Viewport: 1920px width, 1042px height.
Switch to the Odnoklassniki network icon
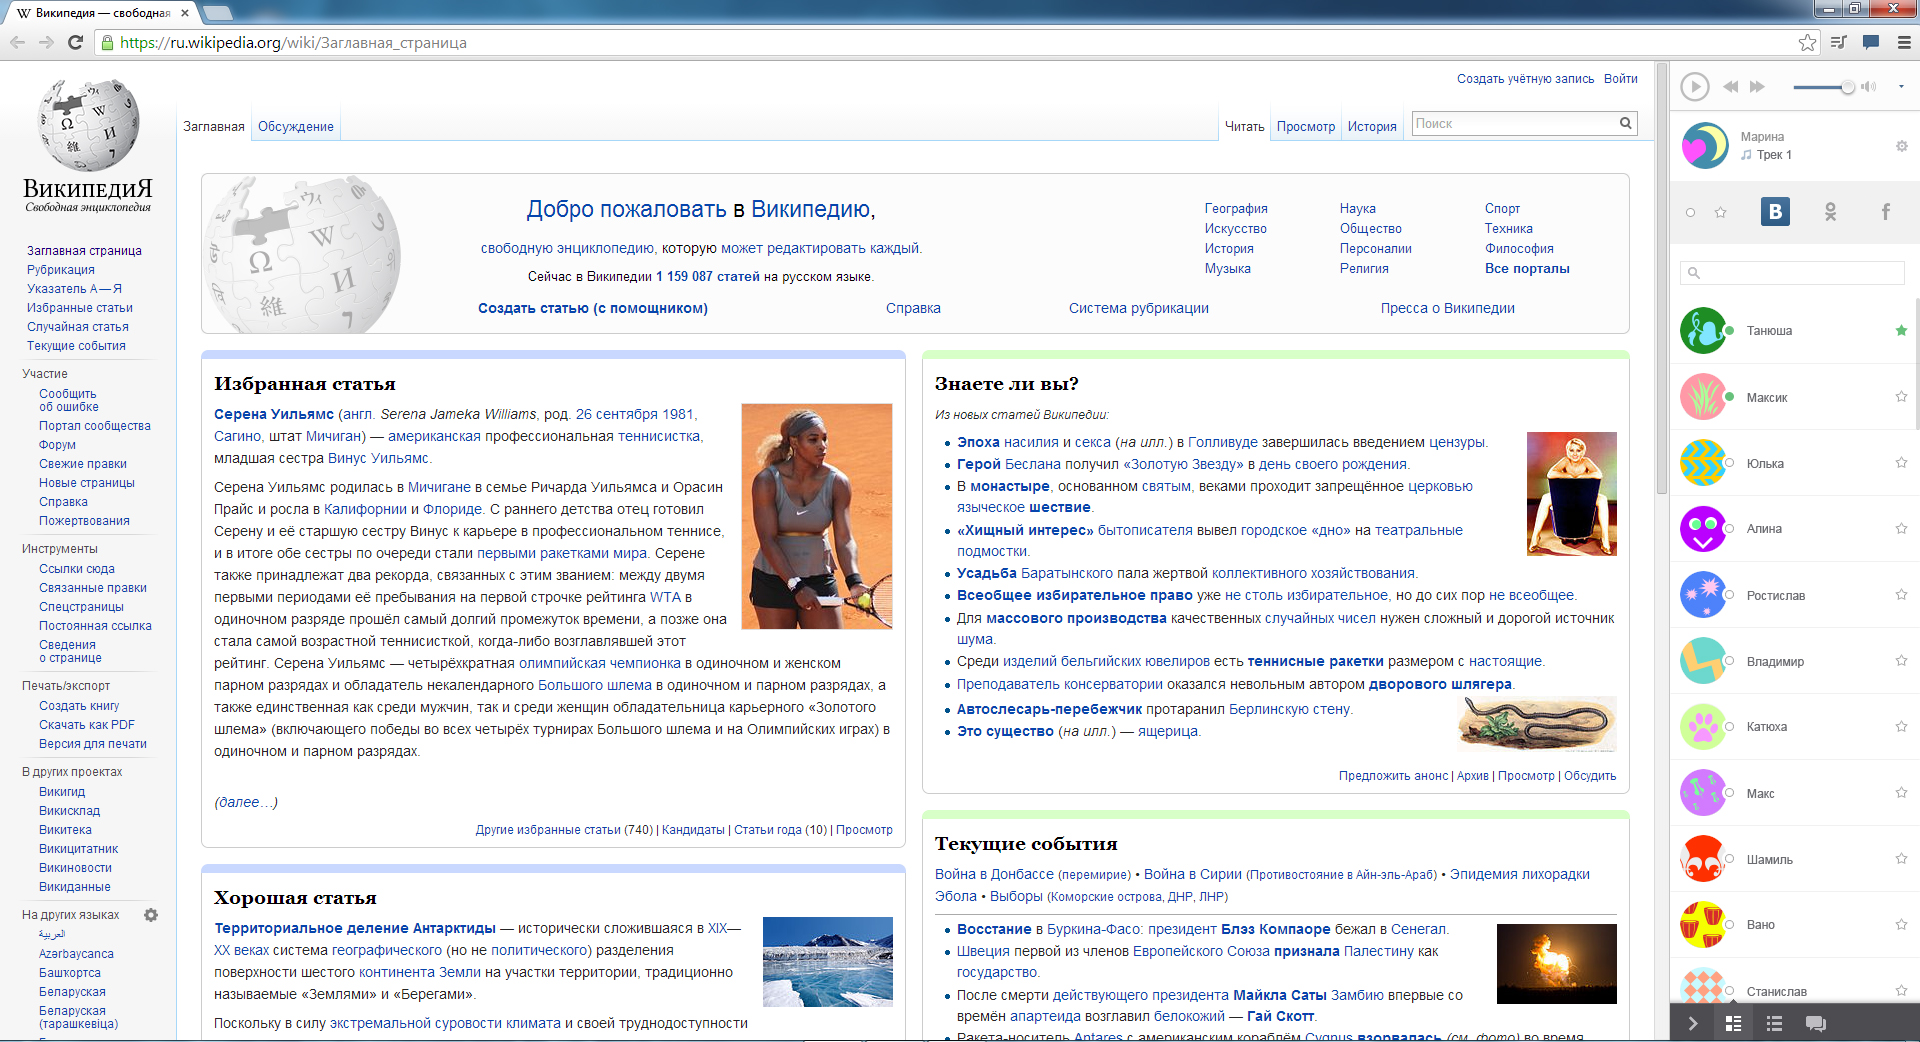(x=1830, y=212)
